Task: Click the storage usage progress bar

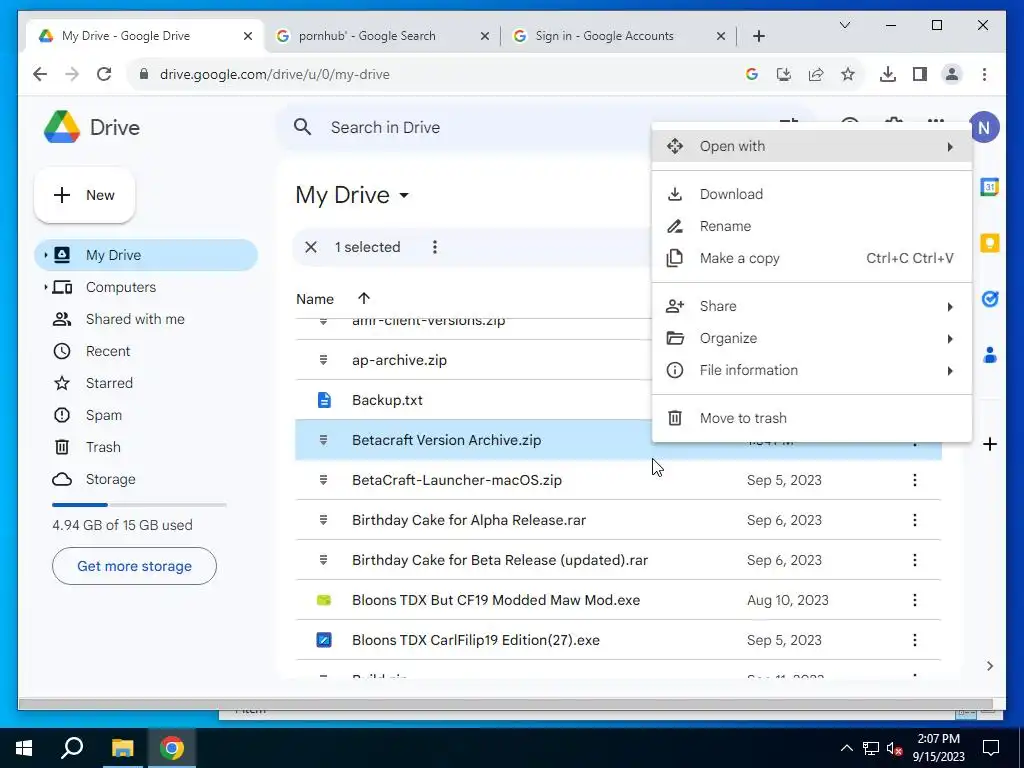Action: (139, 505)
